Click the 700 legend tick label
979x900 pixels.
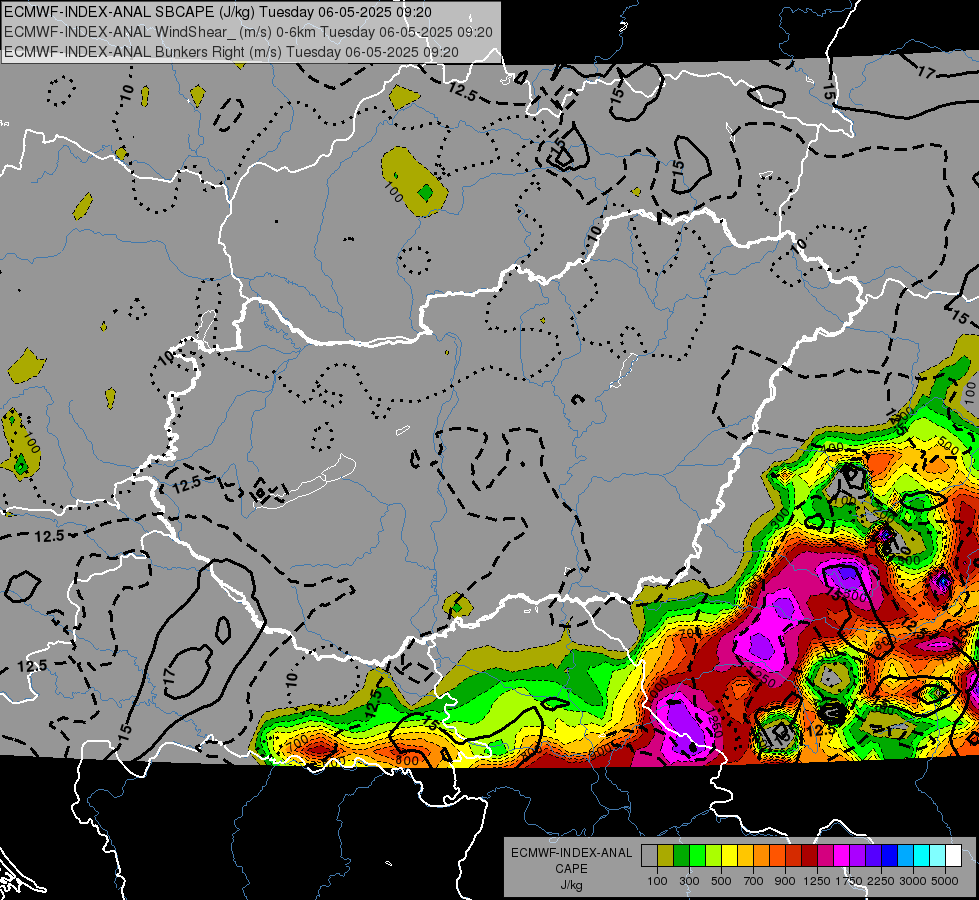pos(754,881)
